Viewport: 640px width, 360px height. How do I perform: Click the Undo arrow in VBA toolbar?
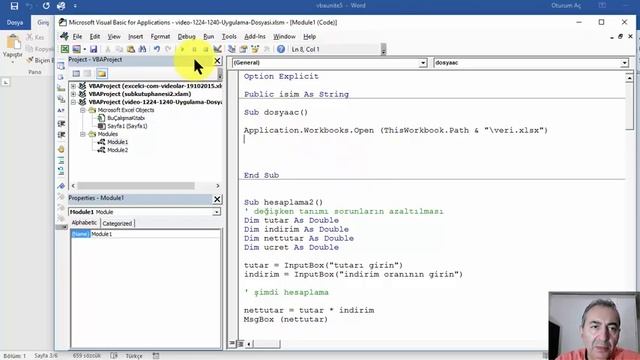pyautogui.click(x=157, y=49)
